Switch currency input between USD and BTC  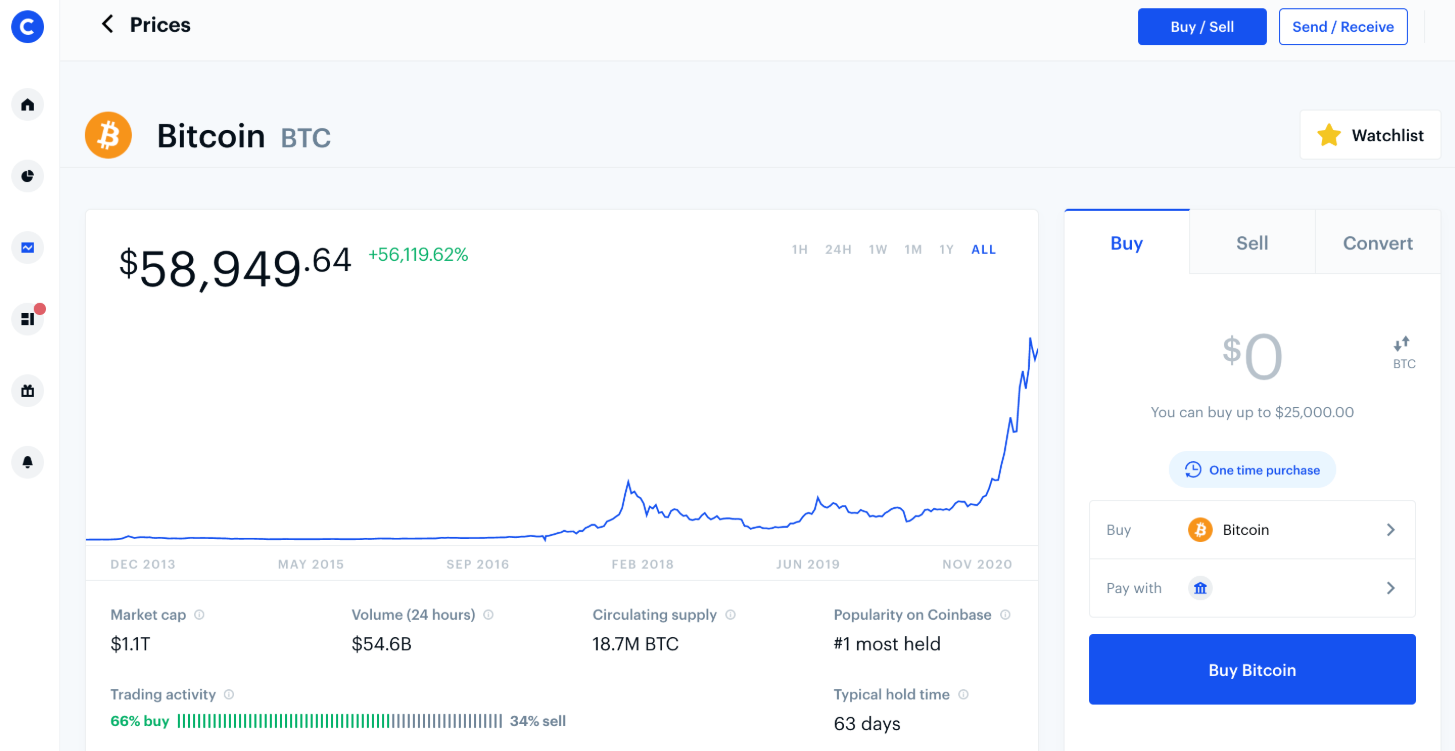pos(1403,347)
